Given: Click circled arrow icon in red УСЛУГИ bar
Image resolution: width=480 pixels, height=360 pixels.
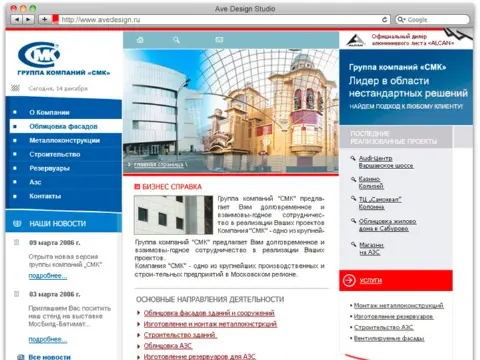Looking at the screenshot, I should (x=349, y=280).
